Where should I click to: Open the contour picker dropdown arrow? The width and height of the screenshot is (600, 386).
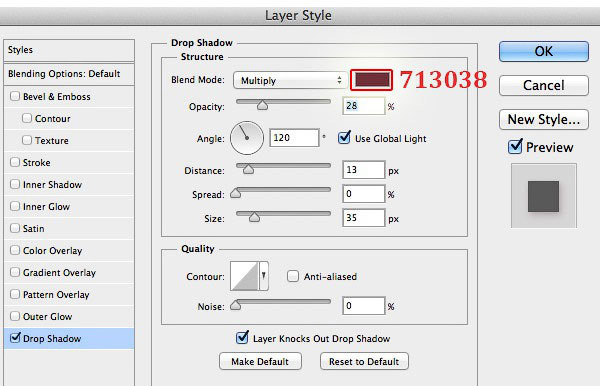coord(264,276)
